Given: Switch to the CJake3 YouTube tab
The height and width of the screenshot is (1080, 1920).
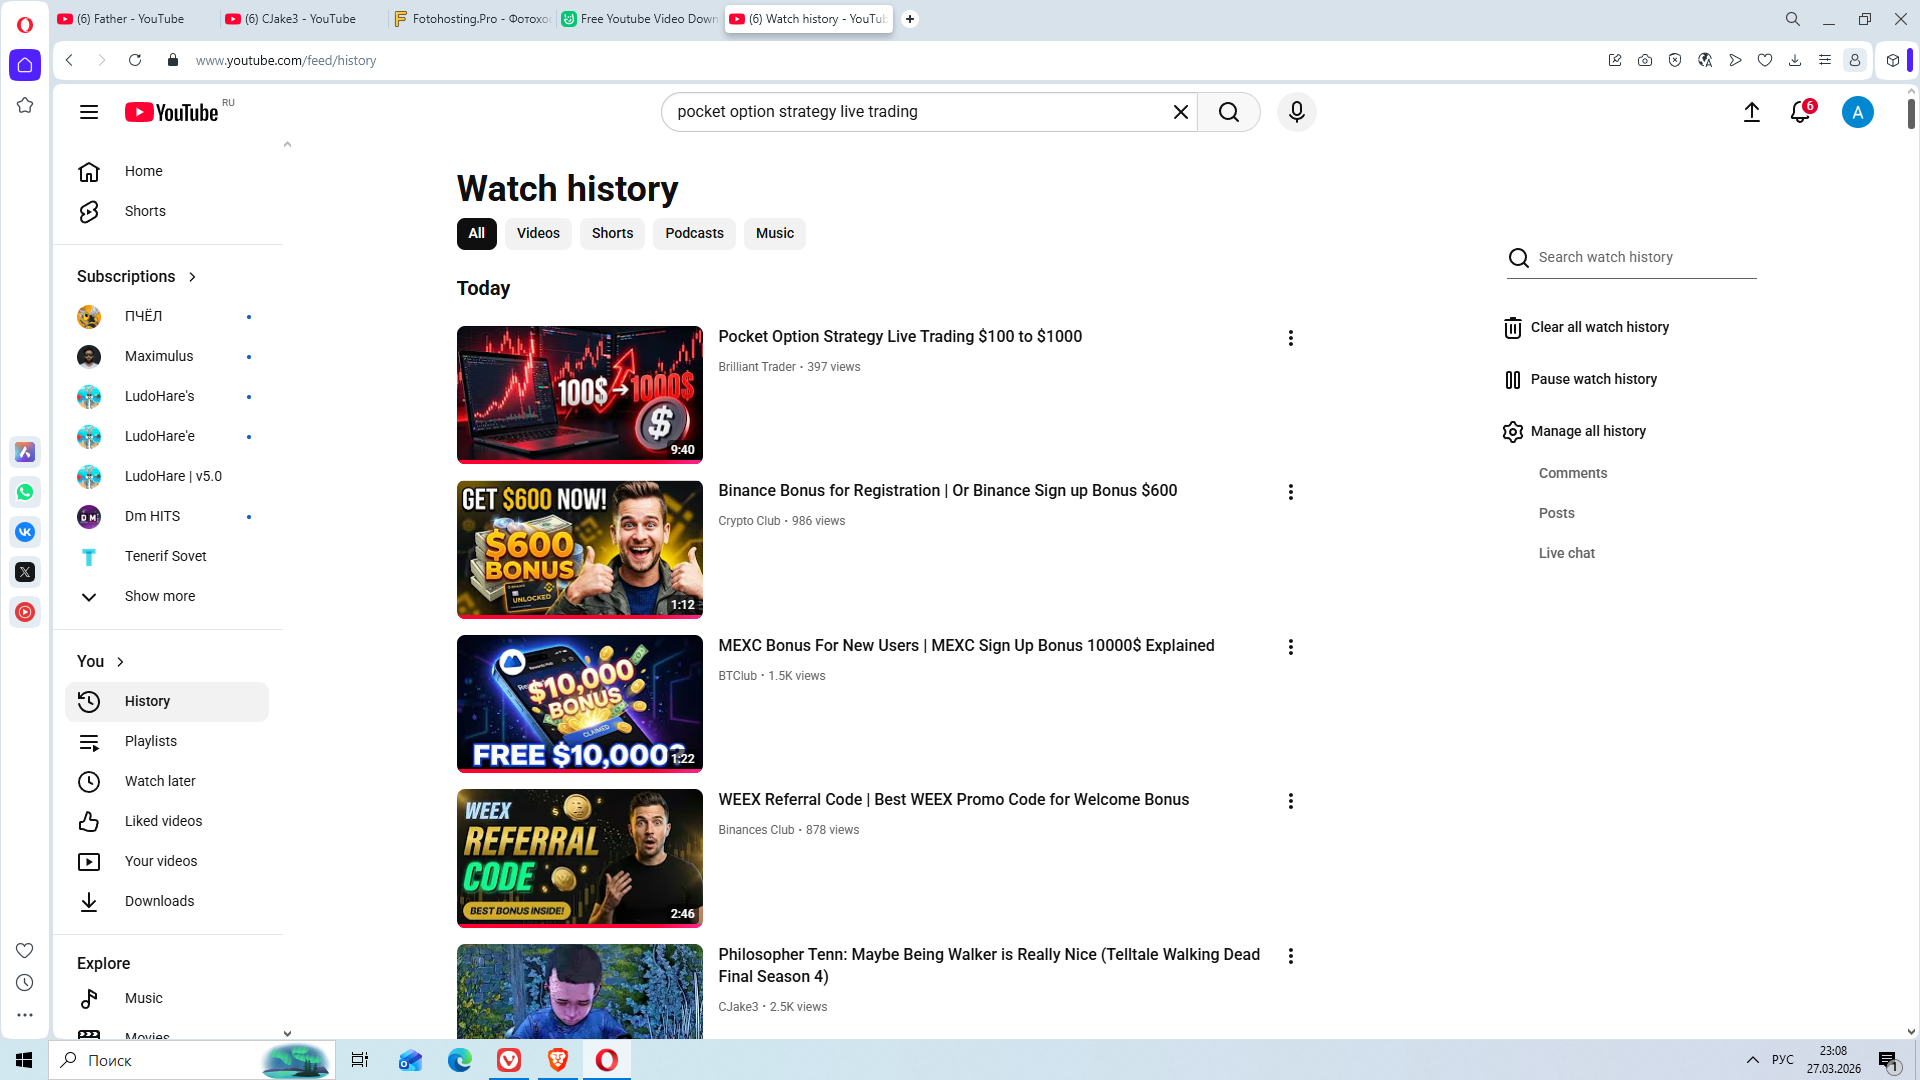Looking at the screenshot, I should click(x=300, y=19).
